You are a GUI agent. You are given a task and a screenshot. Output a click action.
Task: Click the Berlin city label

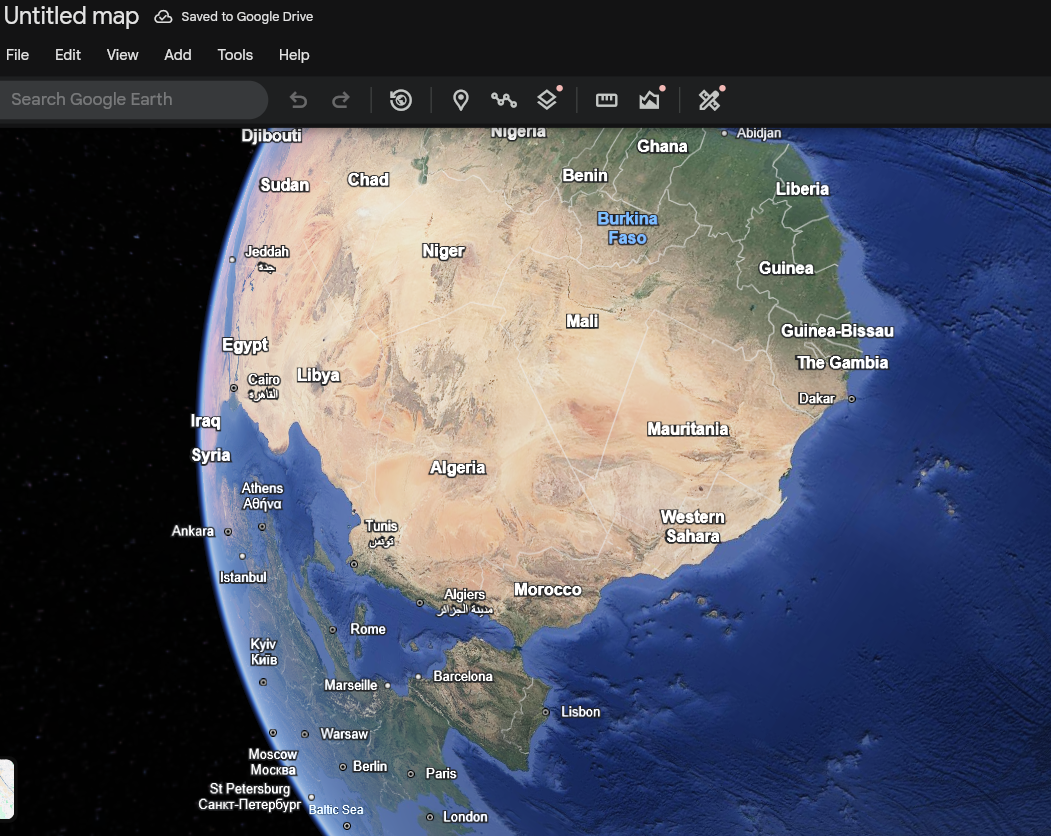(x=370, y=766)
